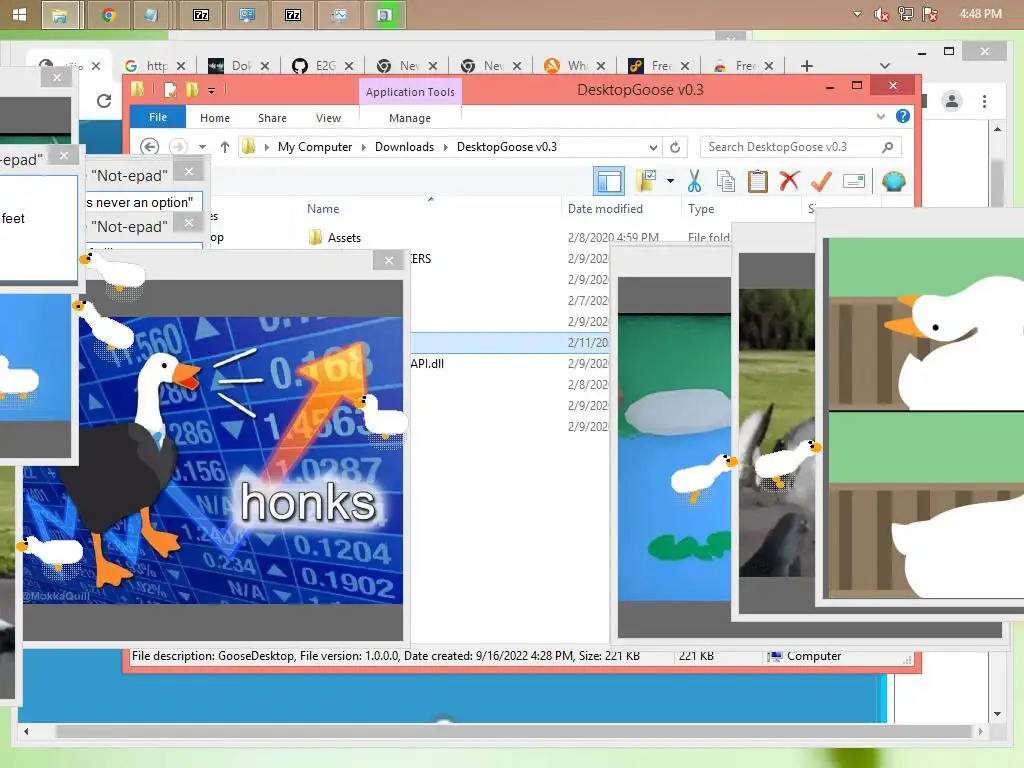Click the honks goose stonks image
The image size is (1024, 768).
click(x=213, y=460)
